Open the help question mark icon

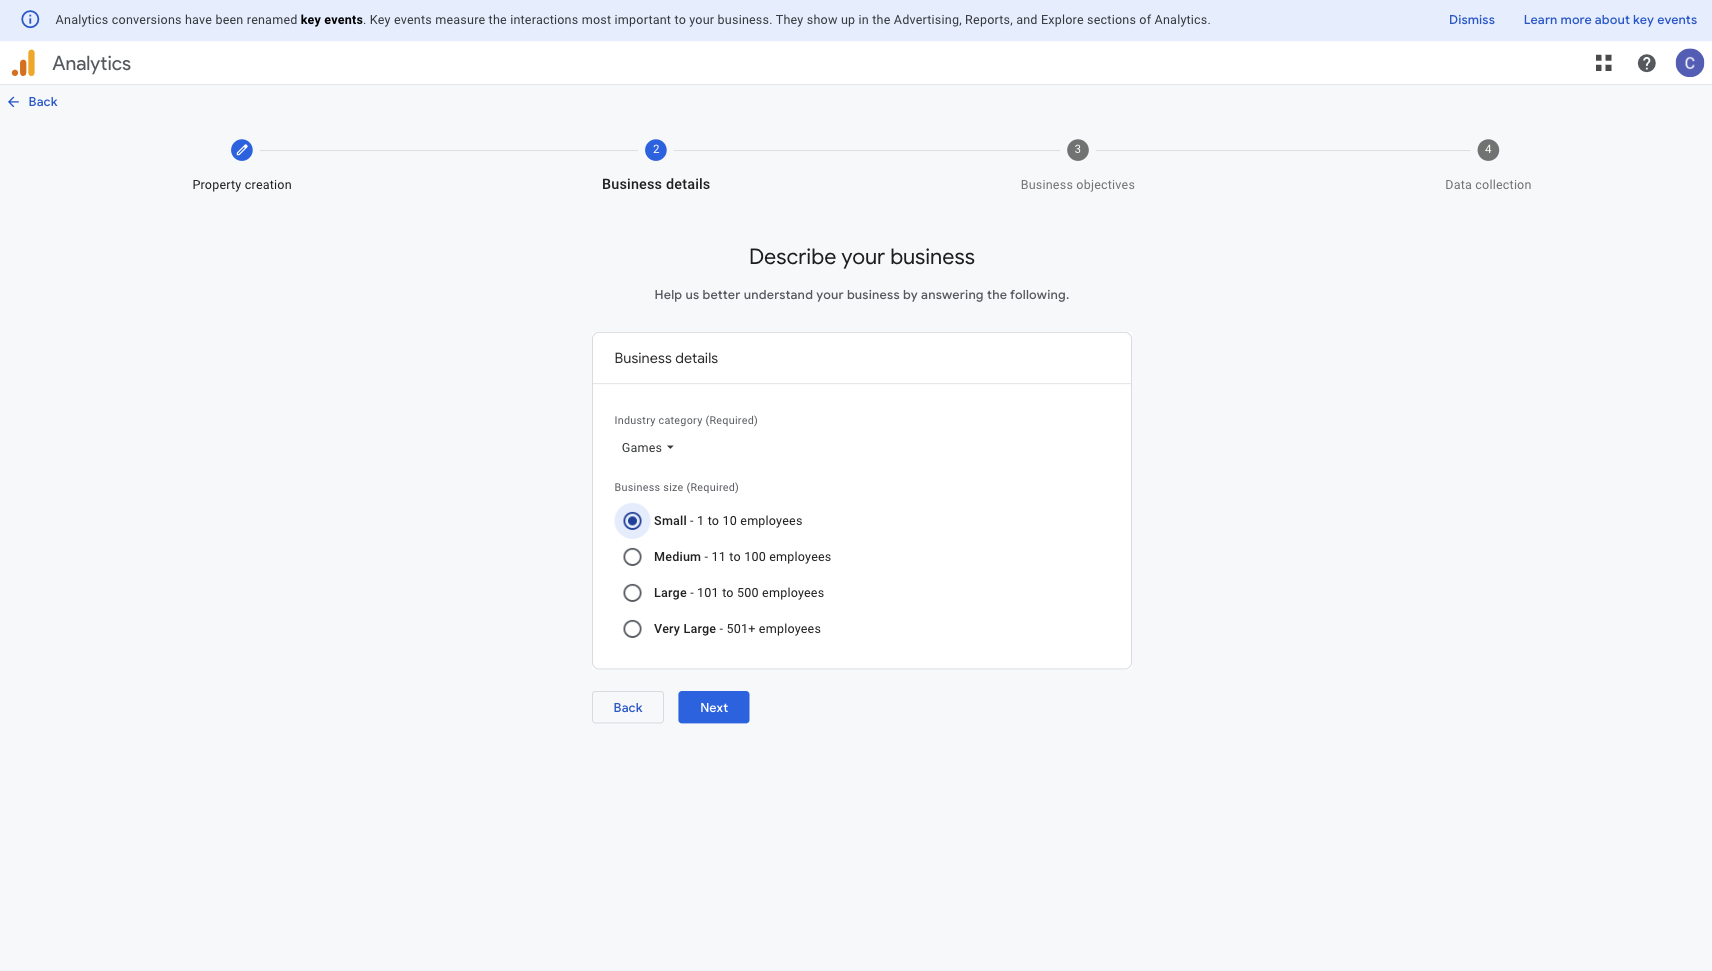tap(1646, 63)
